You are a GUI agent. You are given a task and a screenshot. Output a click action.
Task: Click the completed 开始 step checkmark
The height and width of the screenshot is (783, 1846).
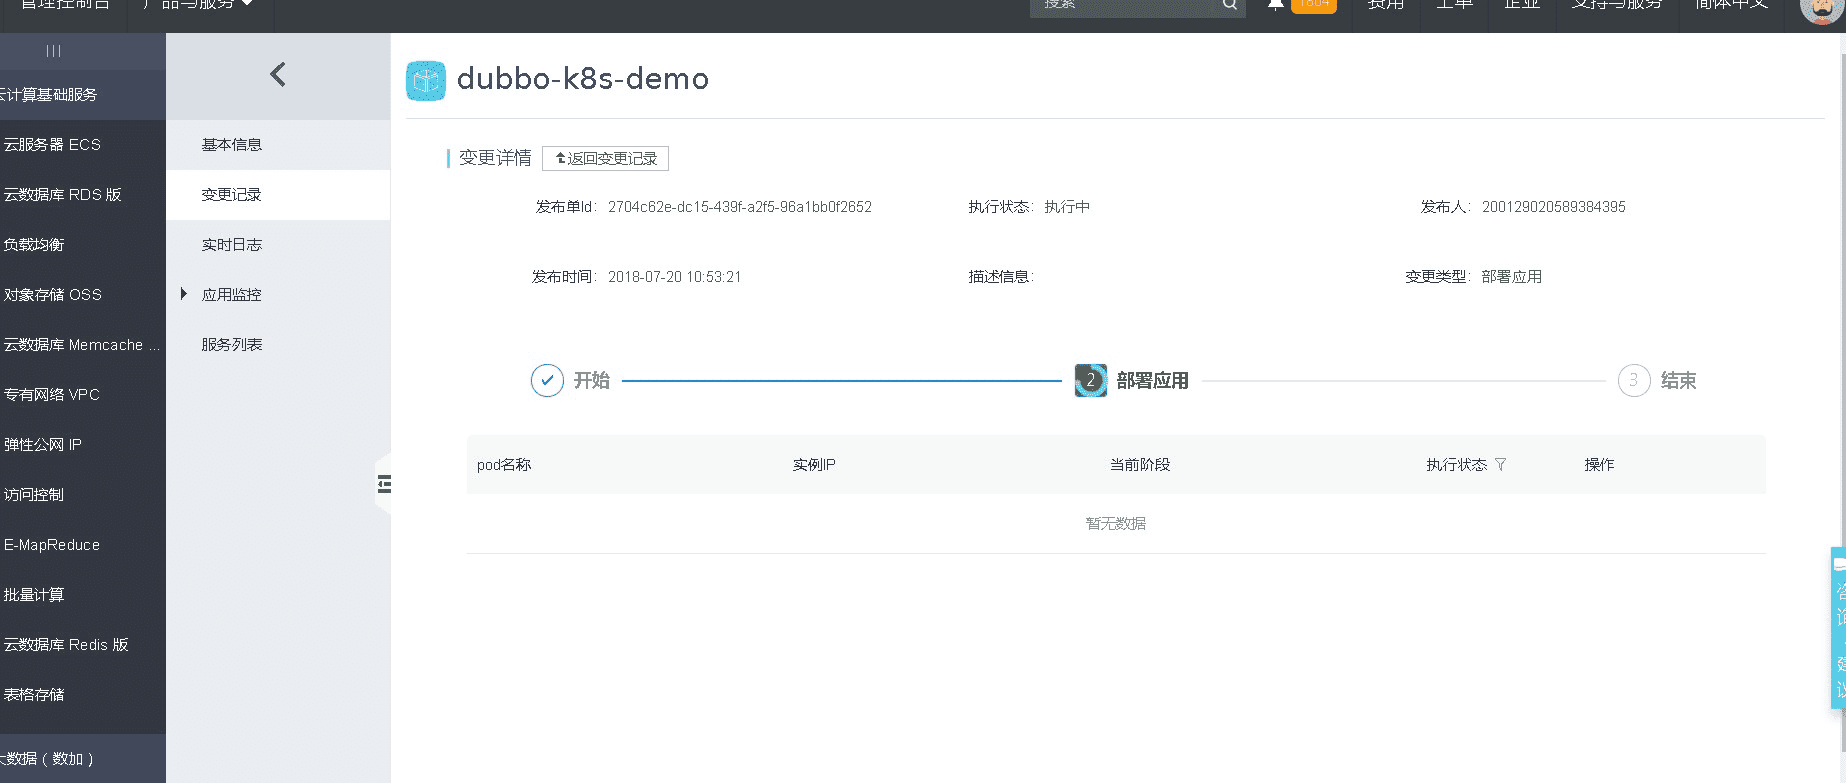(x=547, y=381)
